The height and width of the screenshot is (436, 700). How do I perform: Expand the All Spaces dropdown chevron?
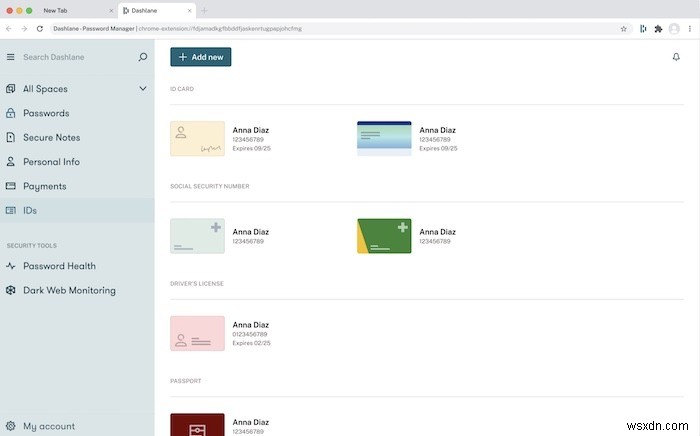click(x=143, y=88)
